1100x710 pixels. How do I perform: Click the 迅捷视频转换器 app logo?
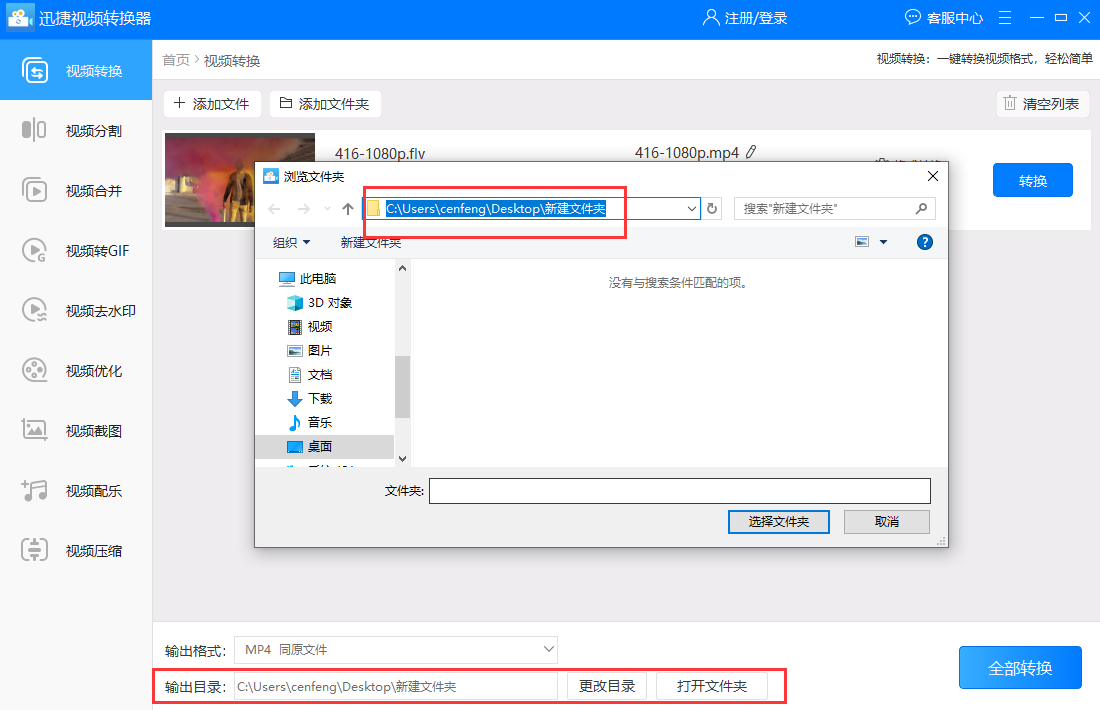coord(20,18)
